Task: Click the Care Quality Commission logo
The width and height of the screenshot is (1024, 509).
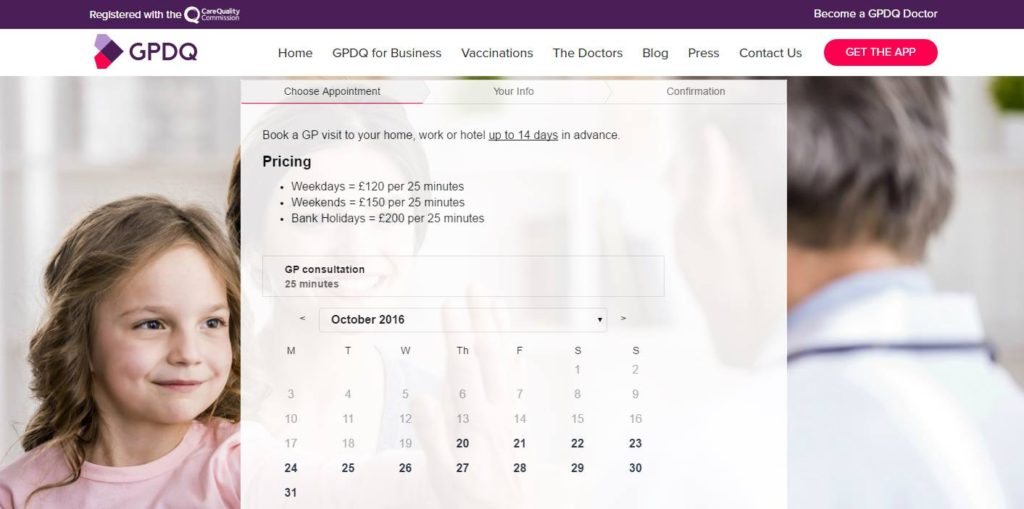Action: (212, 14)
